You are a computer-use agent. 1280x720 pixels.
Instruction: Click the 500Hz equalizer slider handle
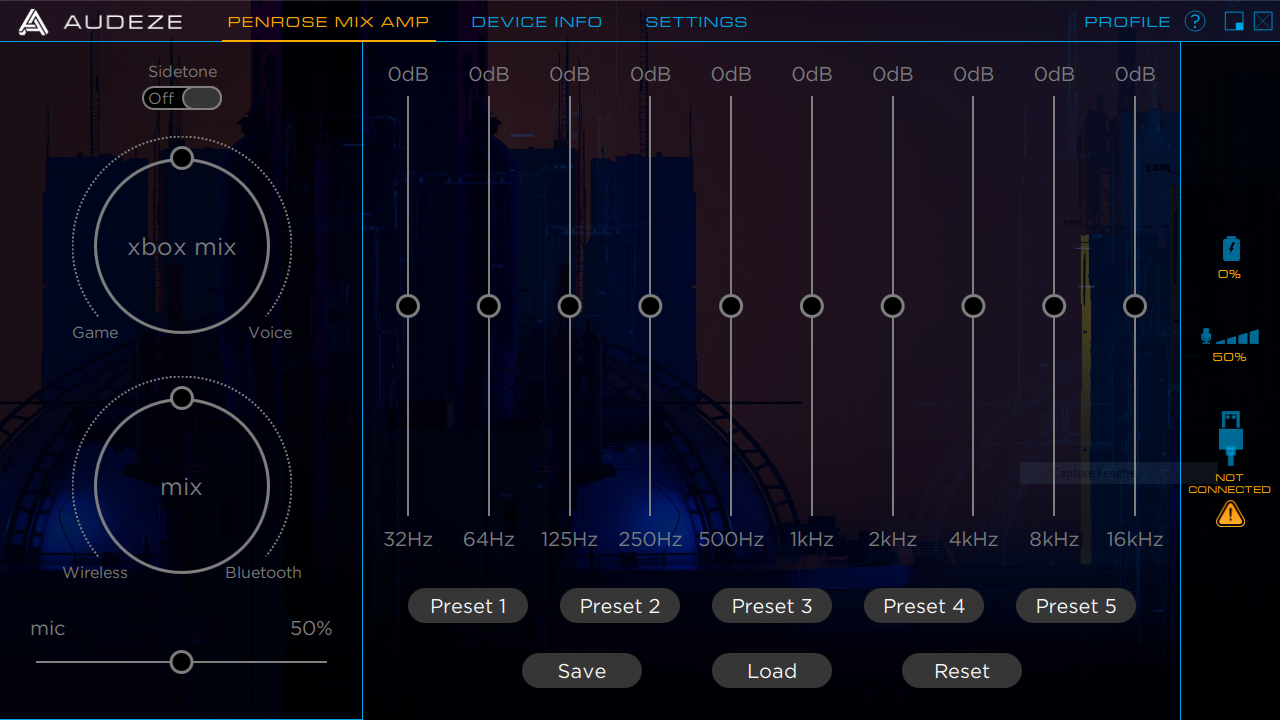pos(731,306)
